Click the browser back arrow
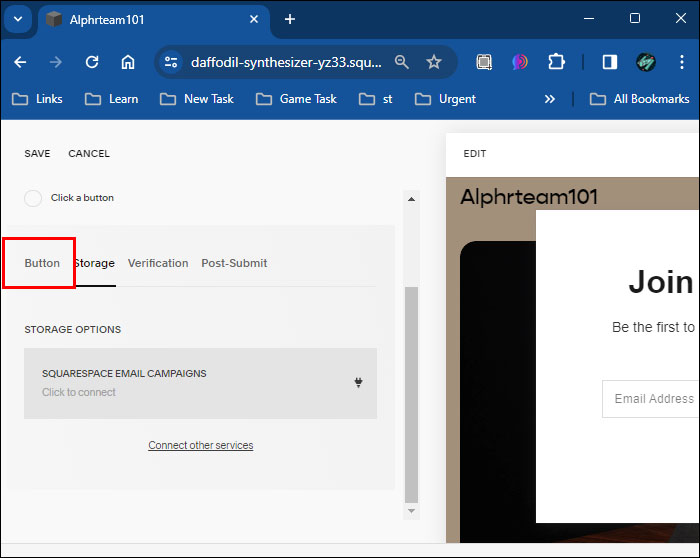 [x=21, y=62]
